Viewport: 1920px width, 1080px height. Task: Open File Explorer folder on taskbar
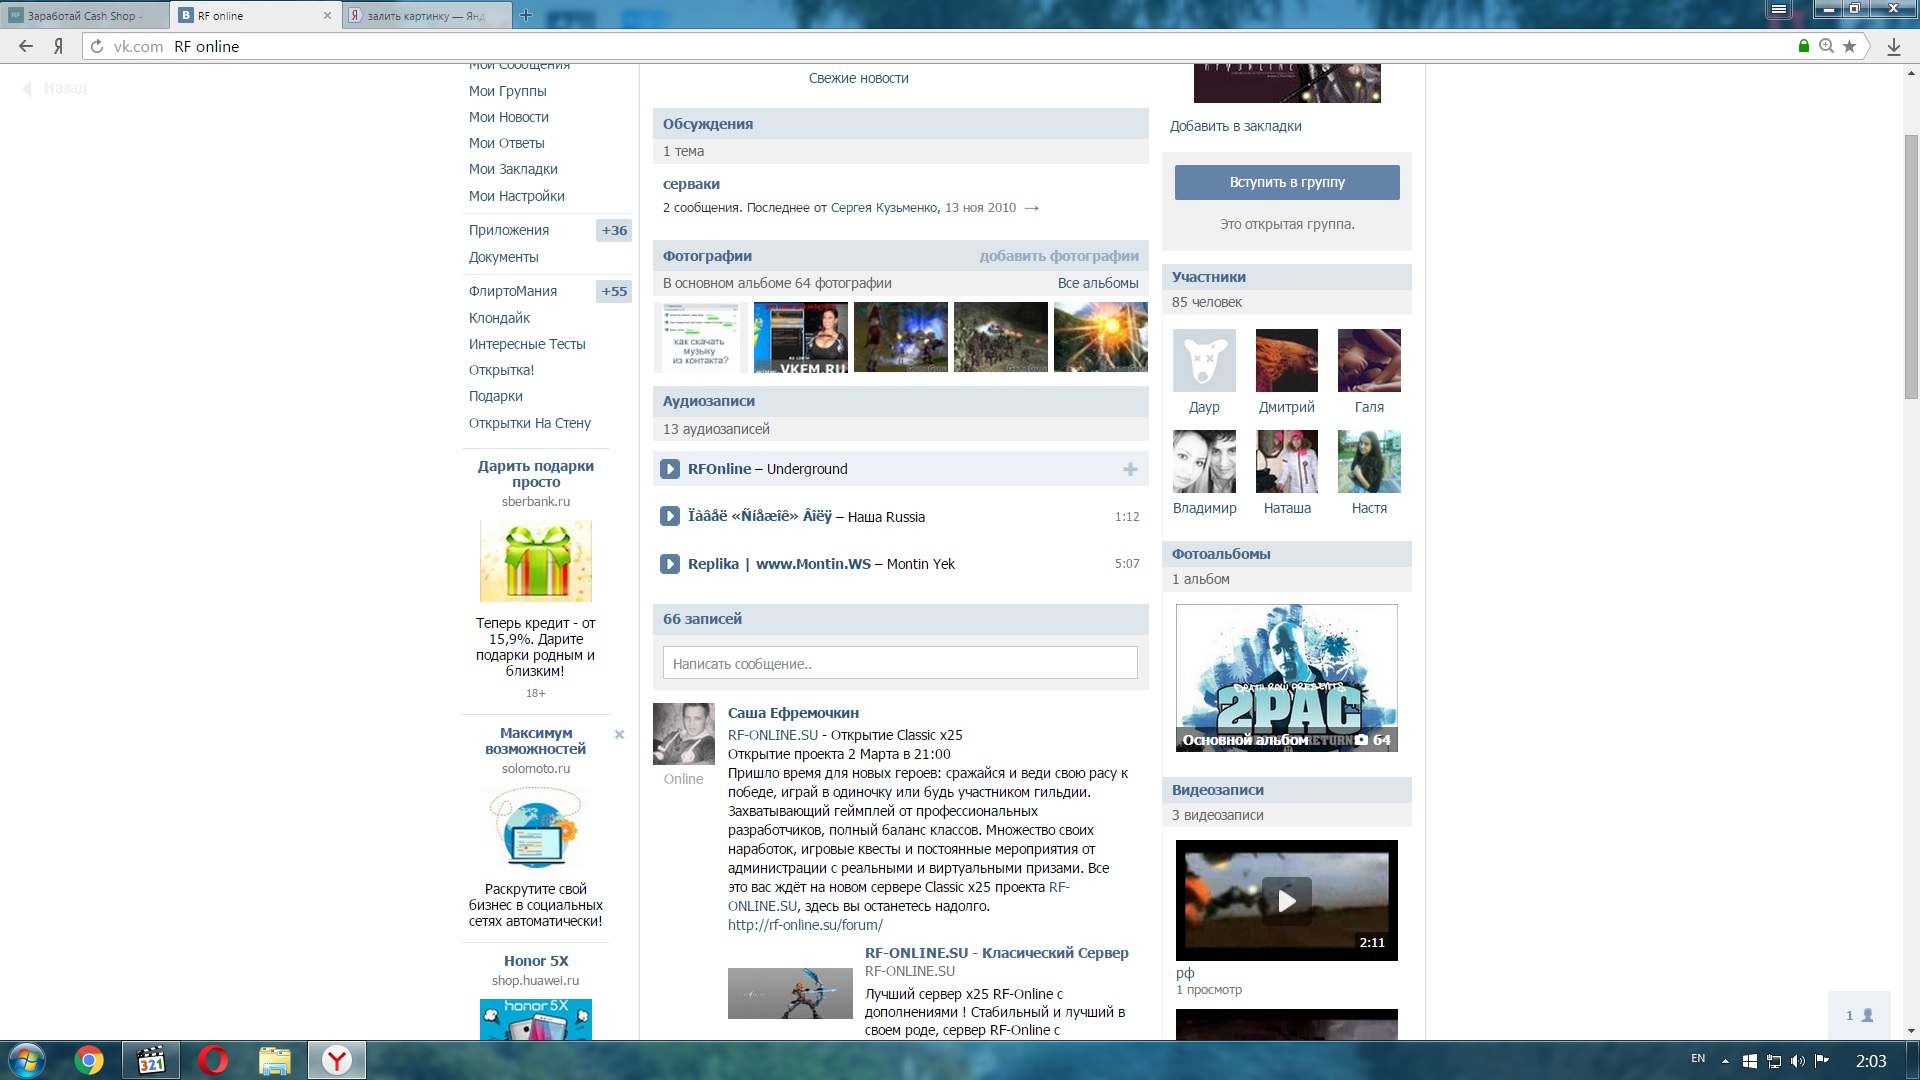(x=274, y=1060)
